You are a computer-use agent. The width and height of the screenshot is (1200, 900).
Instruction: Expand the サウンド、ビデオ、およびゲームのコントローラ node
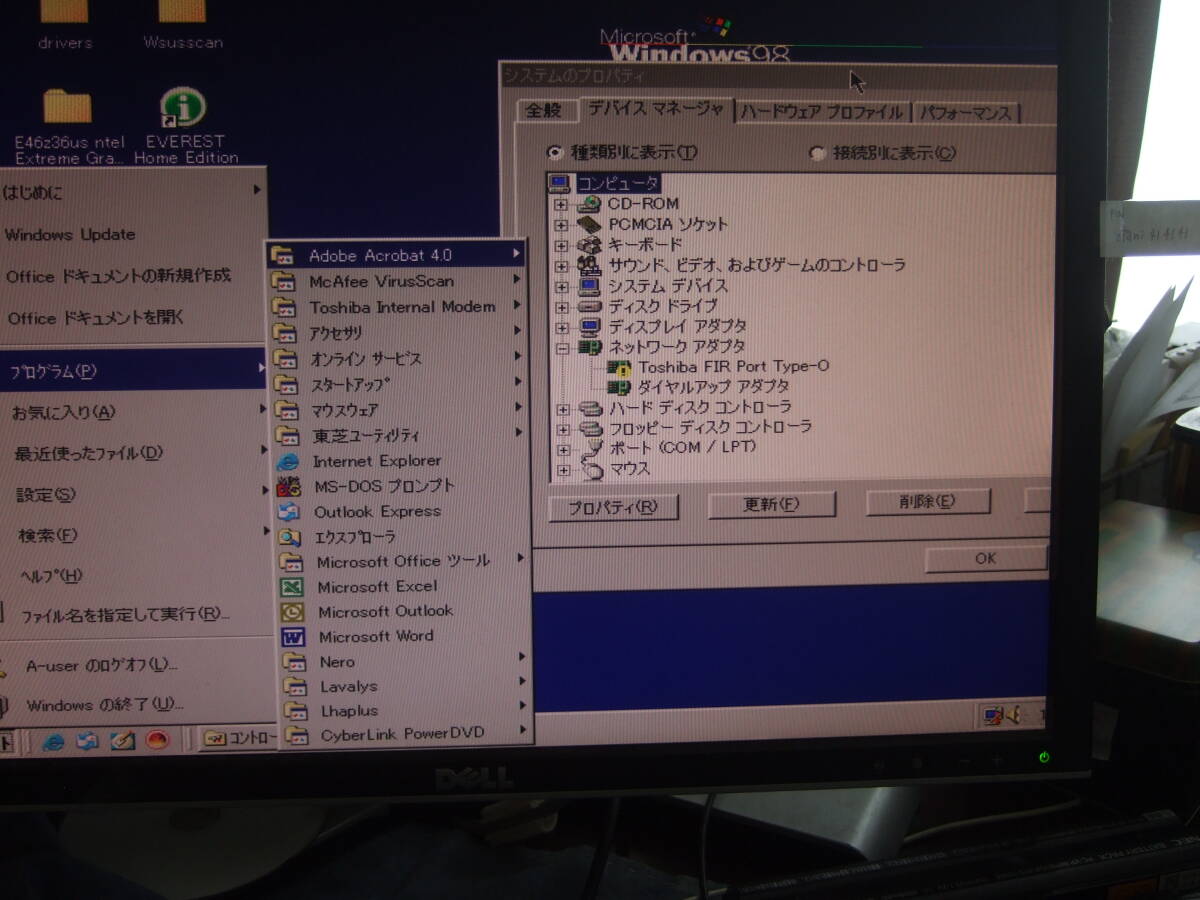tap(562, 266)
